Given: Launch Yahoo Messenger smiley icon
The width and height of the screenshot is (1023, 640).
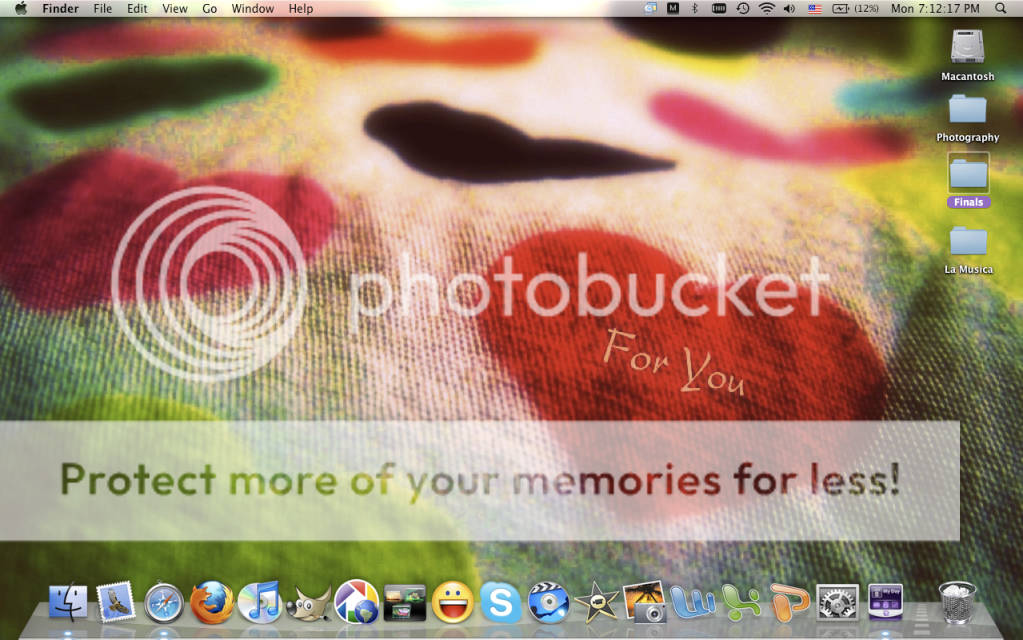Looking at the screenshot, I should pos(452,602).
